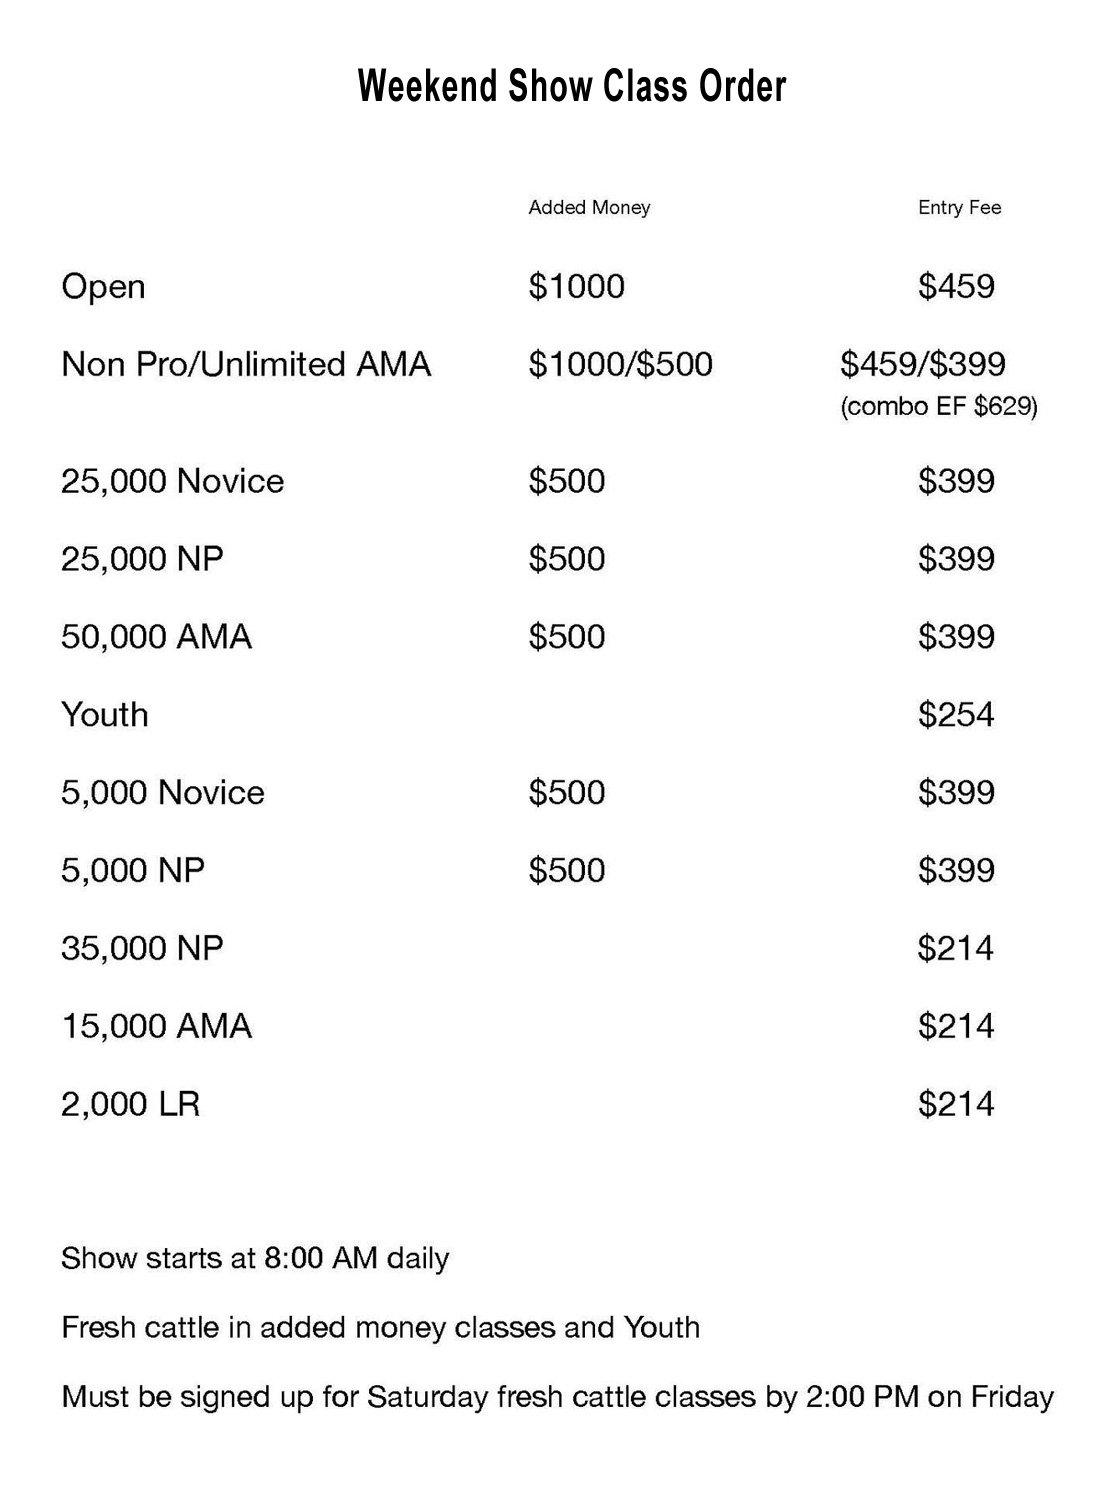Click the Open class row label

coord(103,288)
